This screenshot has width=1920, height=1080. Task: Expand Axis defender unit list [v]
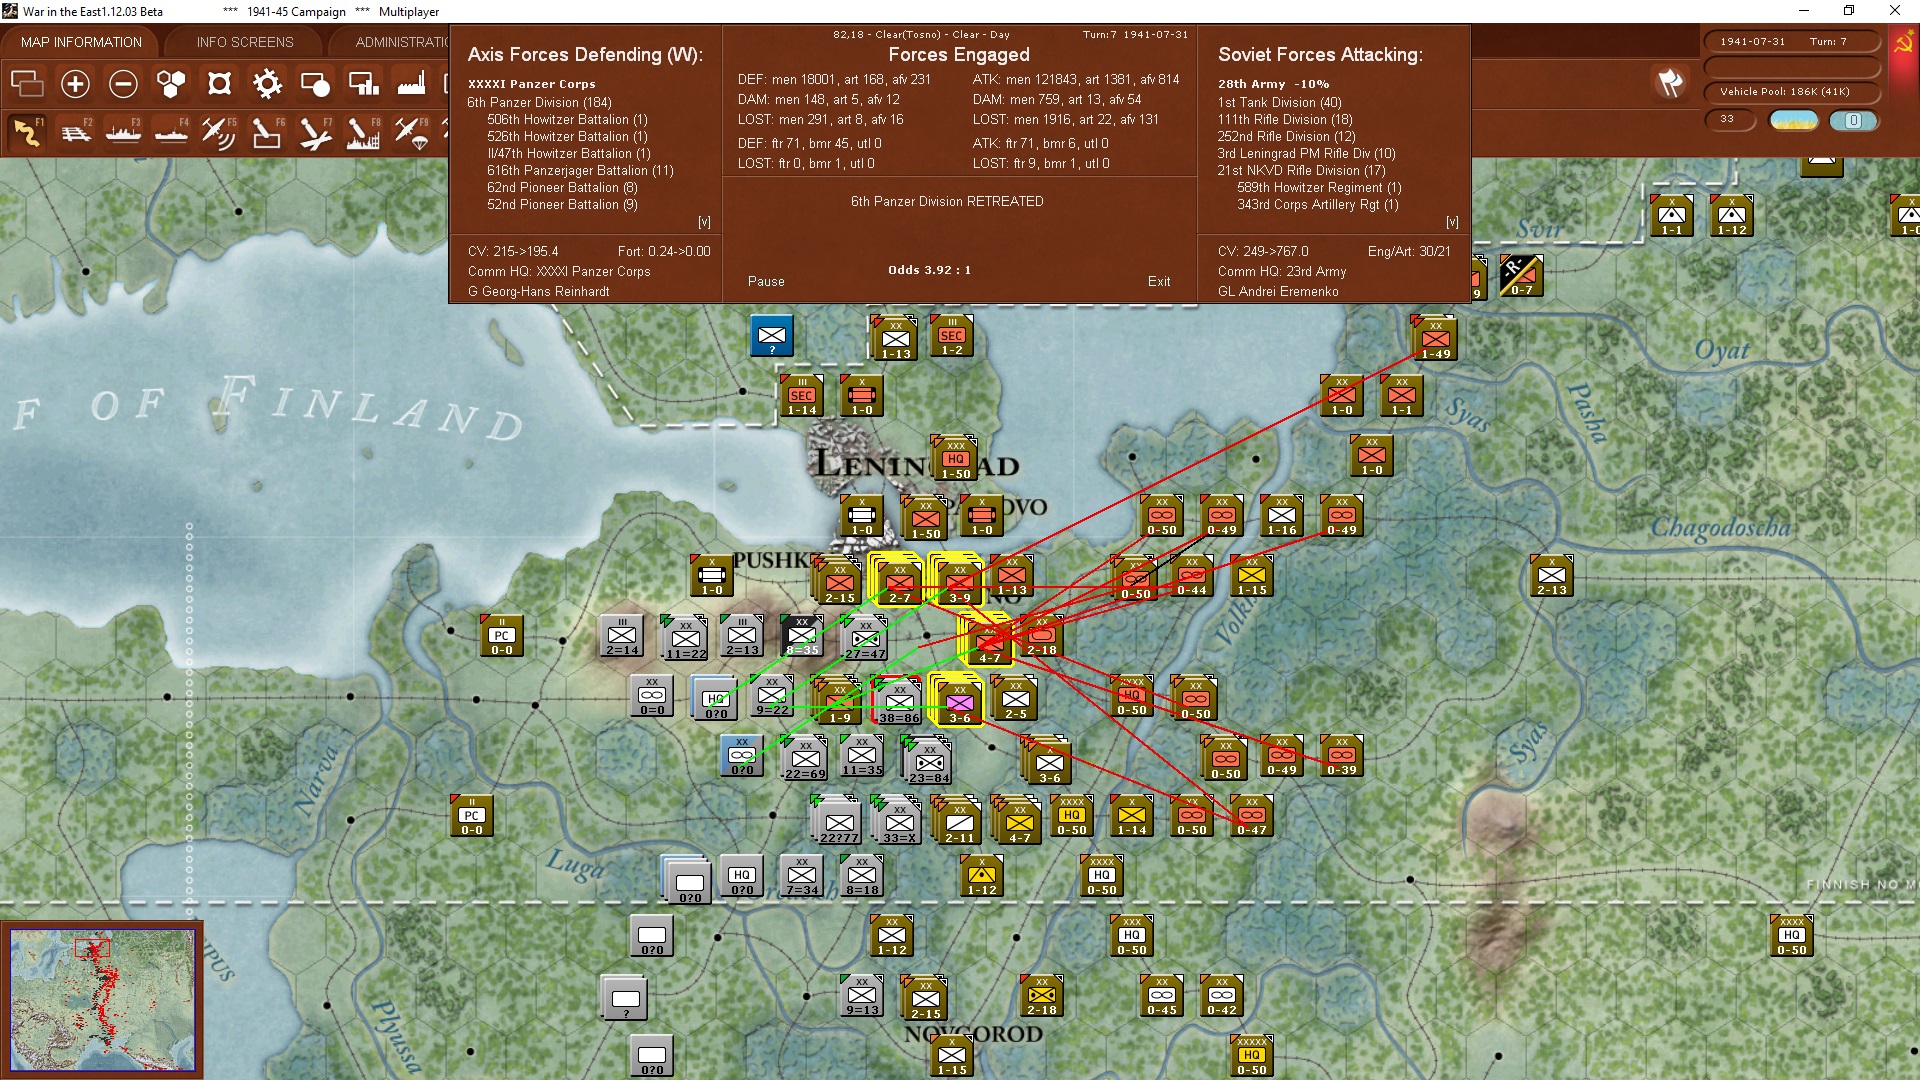point(704,222)
